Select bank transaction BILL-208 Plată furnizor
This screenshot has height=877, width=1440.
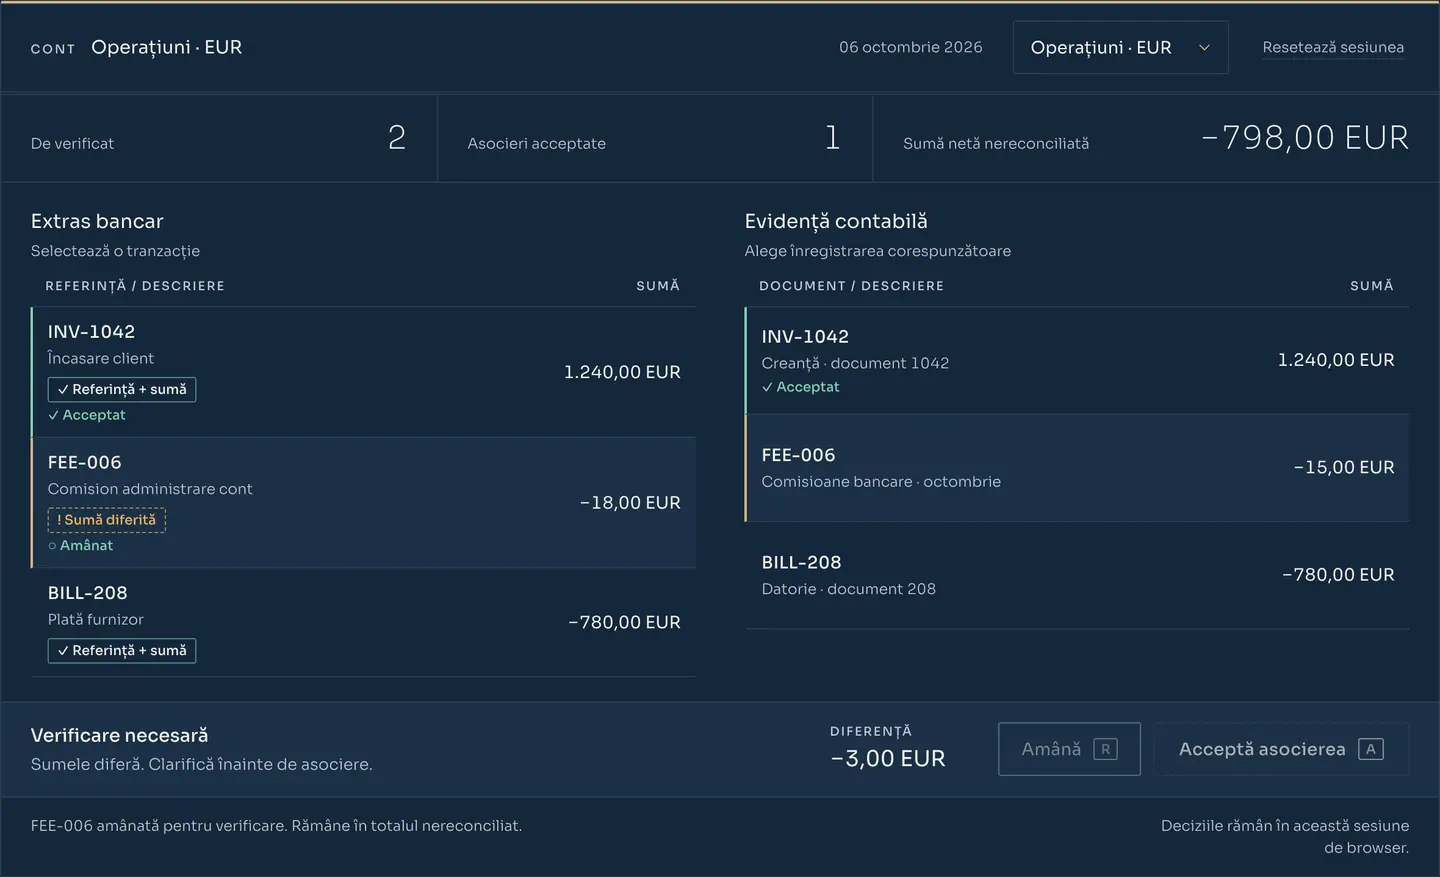[364, 622]
